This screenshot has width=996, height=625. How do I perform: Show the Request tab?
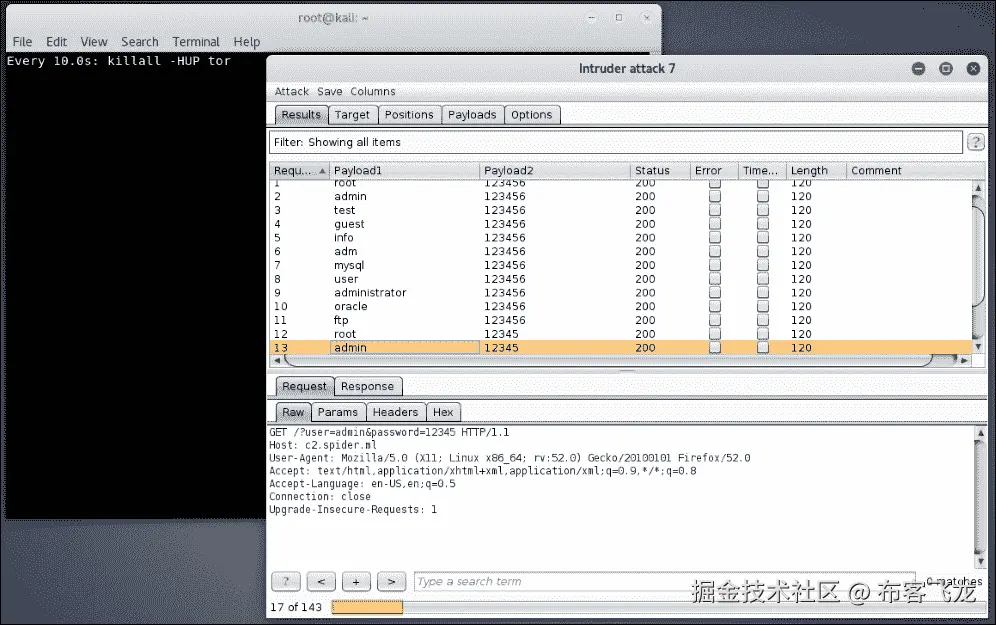[304, 386]
